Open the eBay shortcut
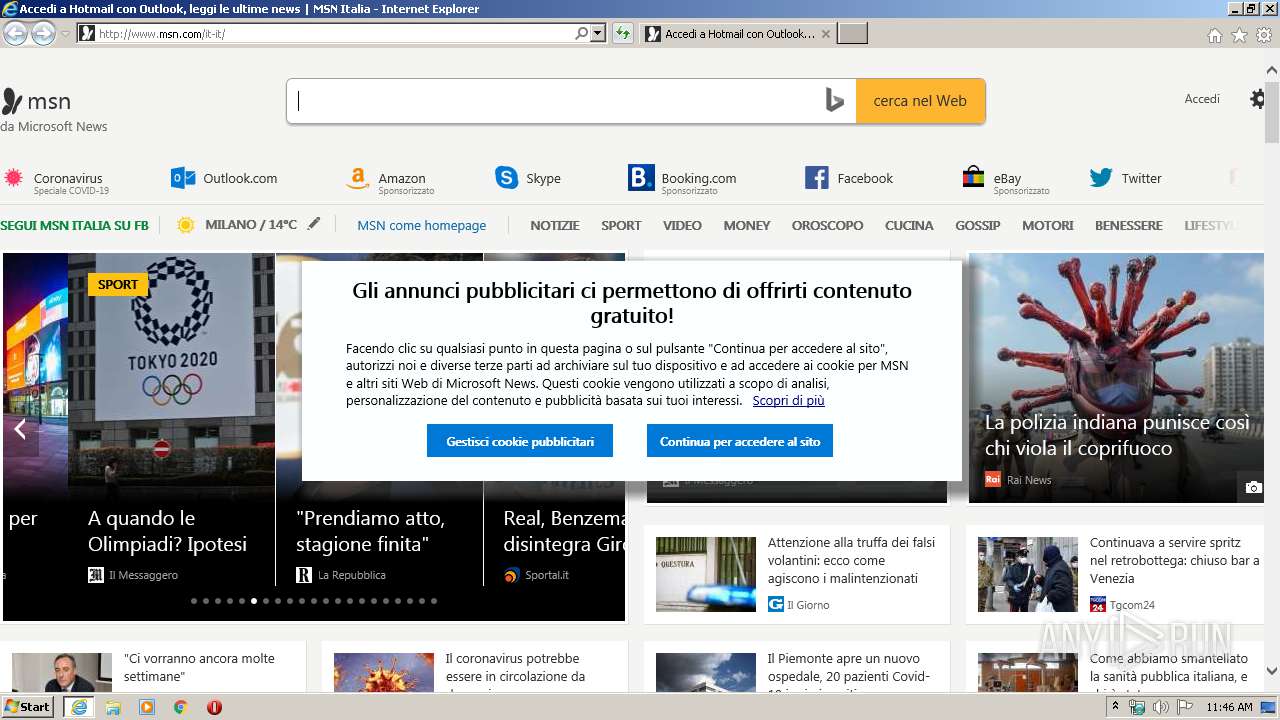The width and height of the screenshot is (1280, 720). (1006, 181)
